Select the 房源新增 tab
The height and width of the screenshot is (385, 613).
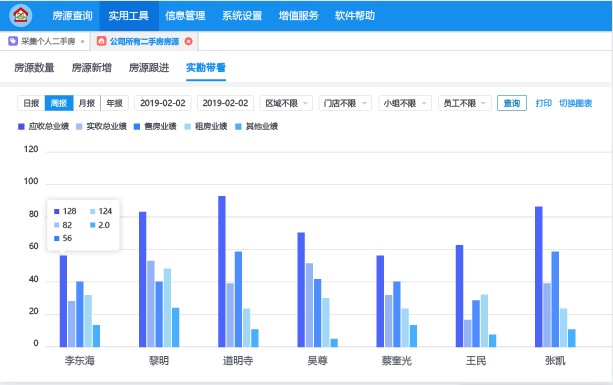91,68
